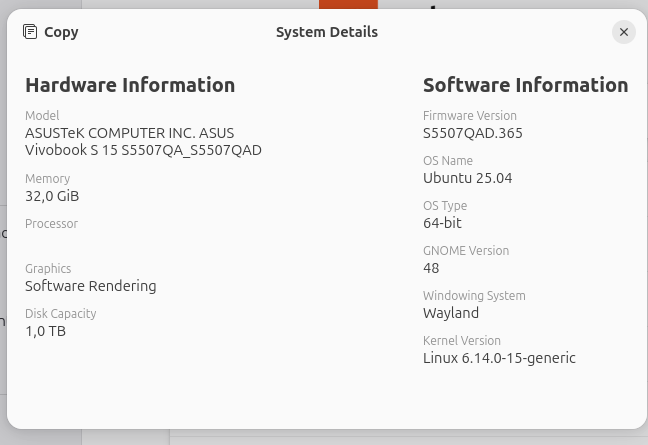Click the Software Rendering graphics value
Screen dimensions: 648x445
coord(91,286)
